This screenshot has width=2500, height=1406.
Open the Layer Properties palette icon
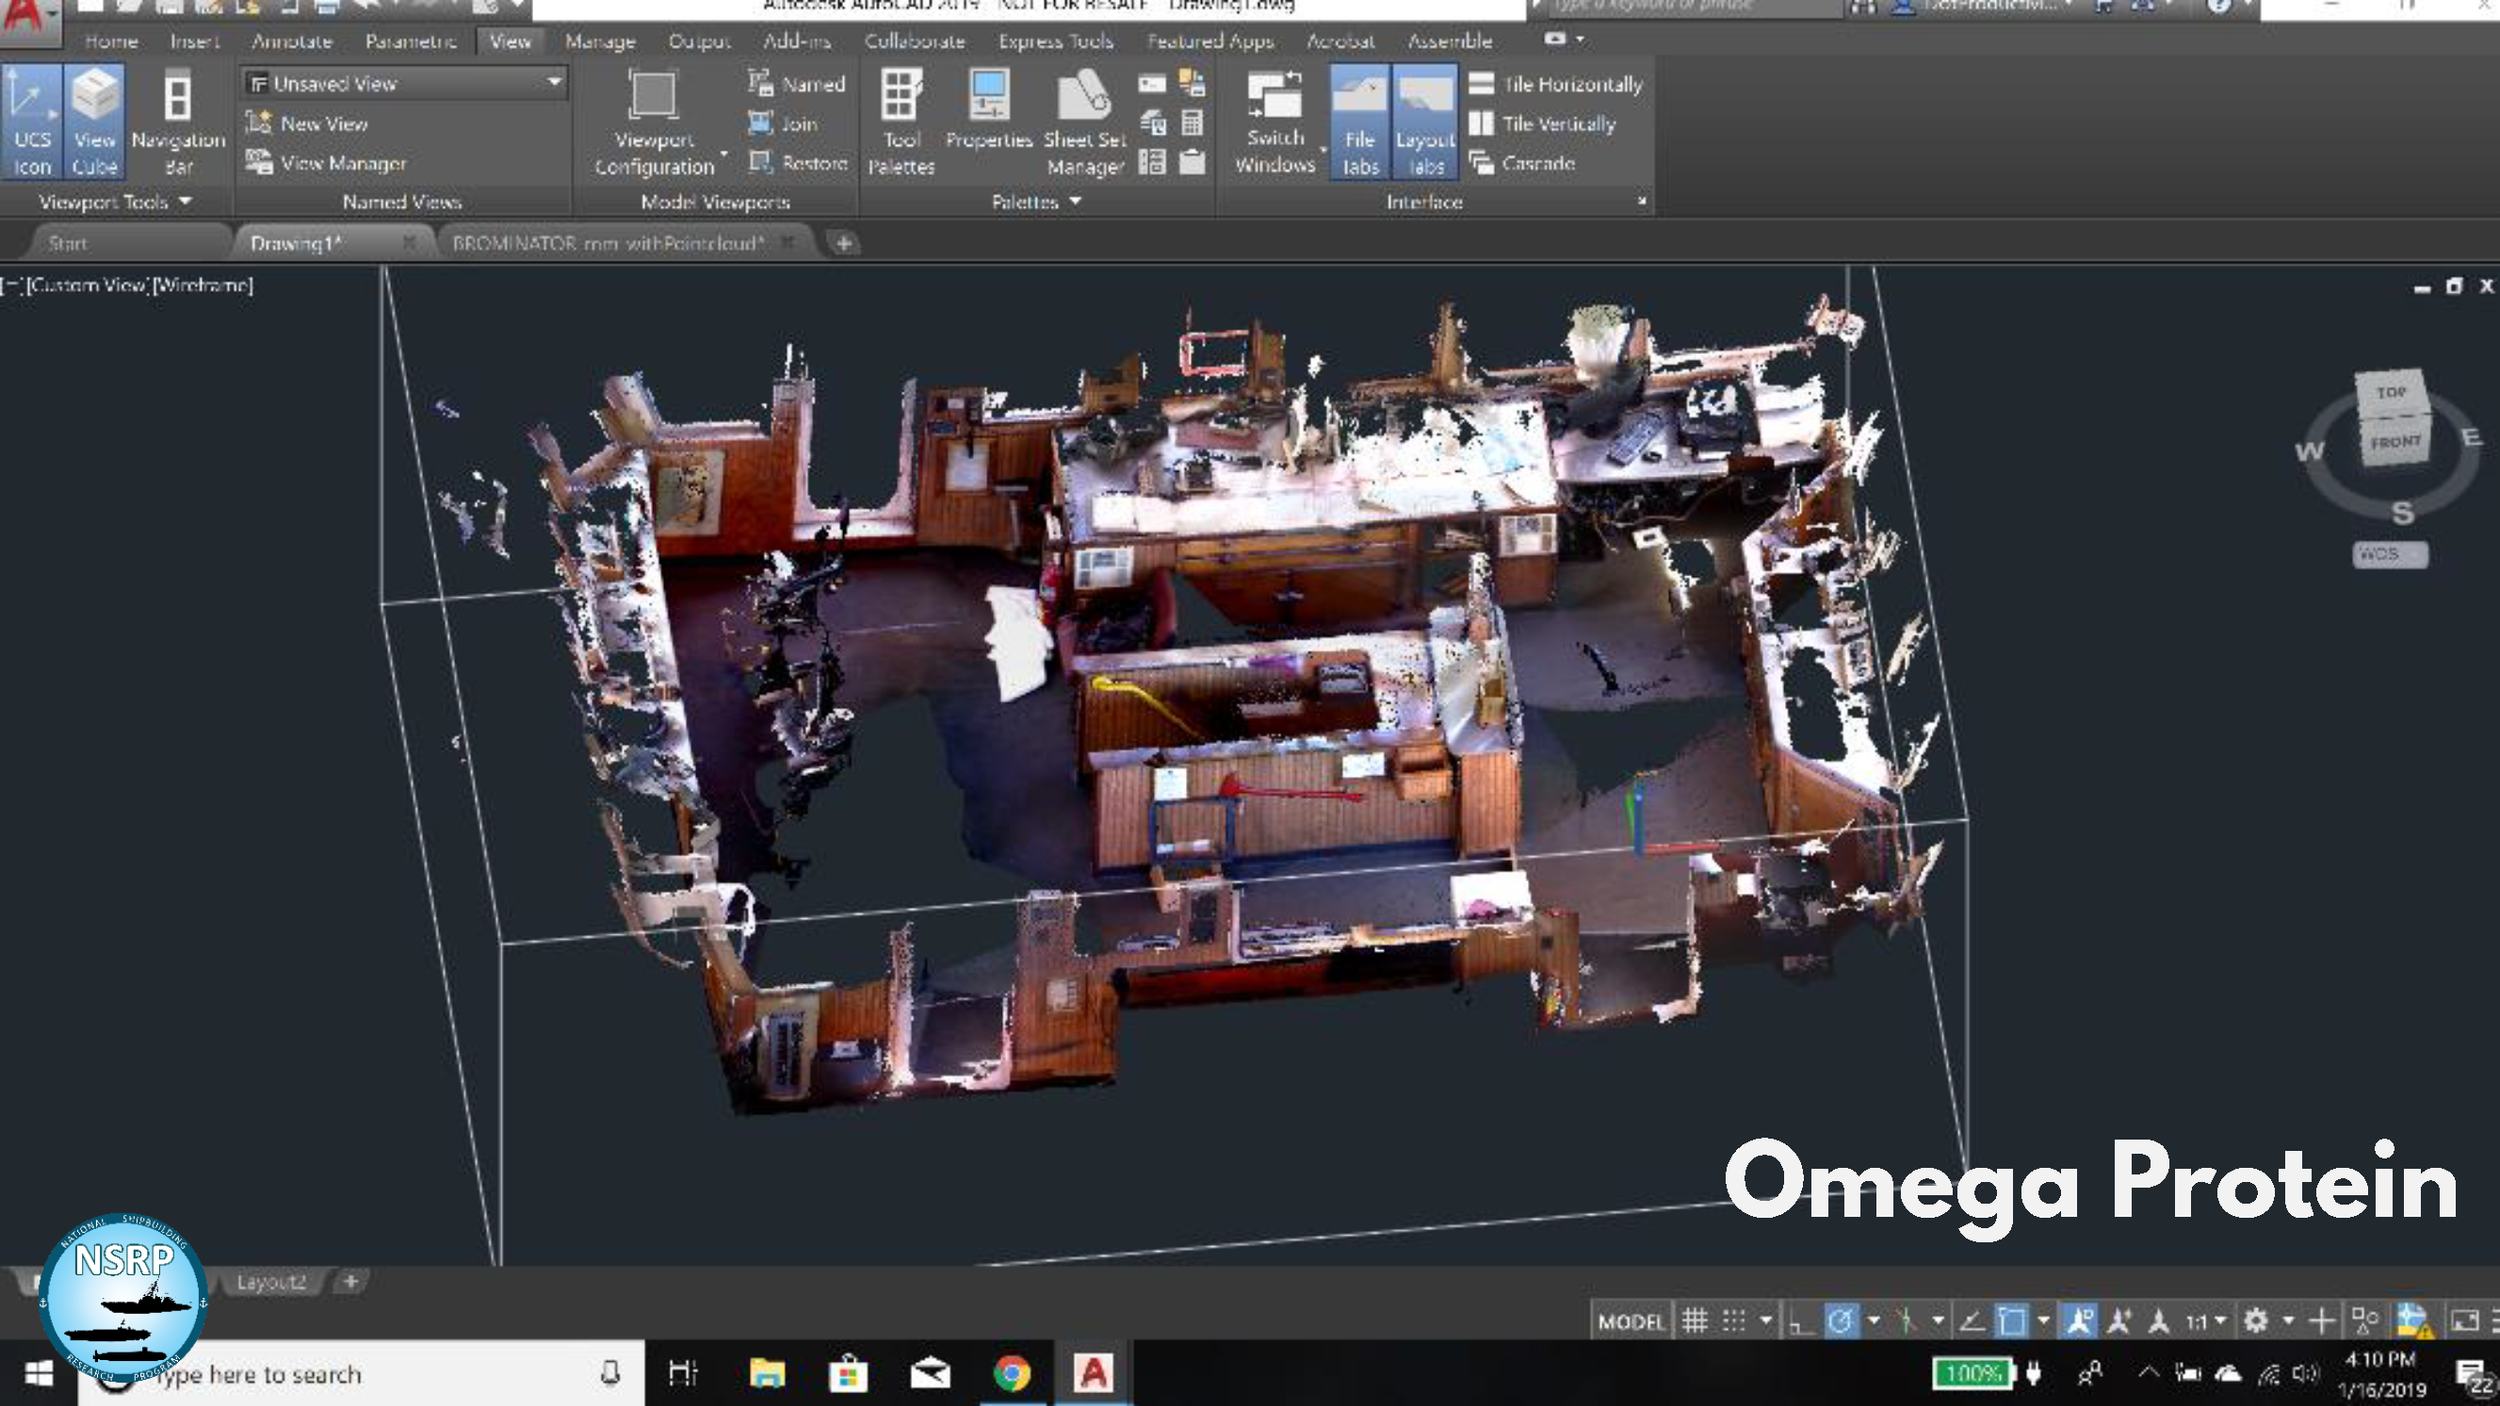(x=1152, y=123)
